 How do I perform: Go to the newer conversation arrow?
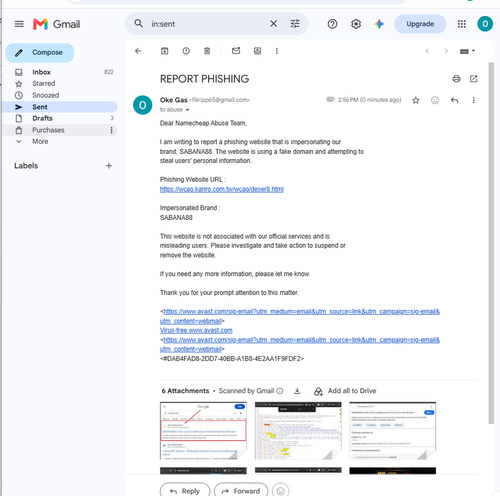(x=427, y=51)
